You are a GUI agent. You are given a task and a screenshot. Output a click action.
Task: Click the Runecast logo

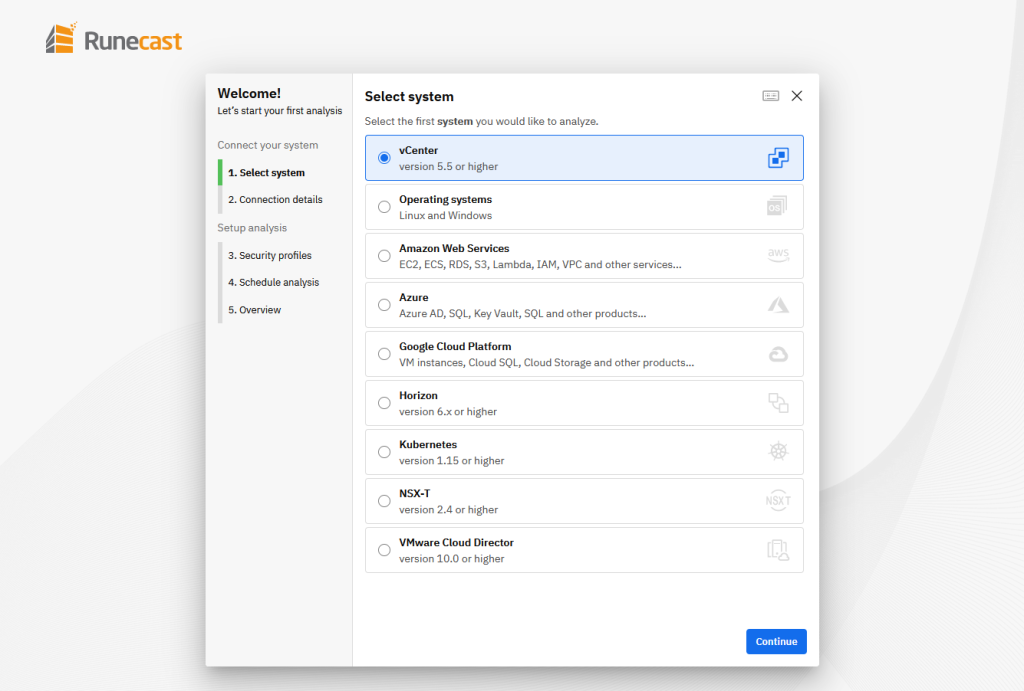point(114,39)
